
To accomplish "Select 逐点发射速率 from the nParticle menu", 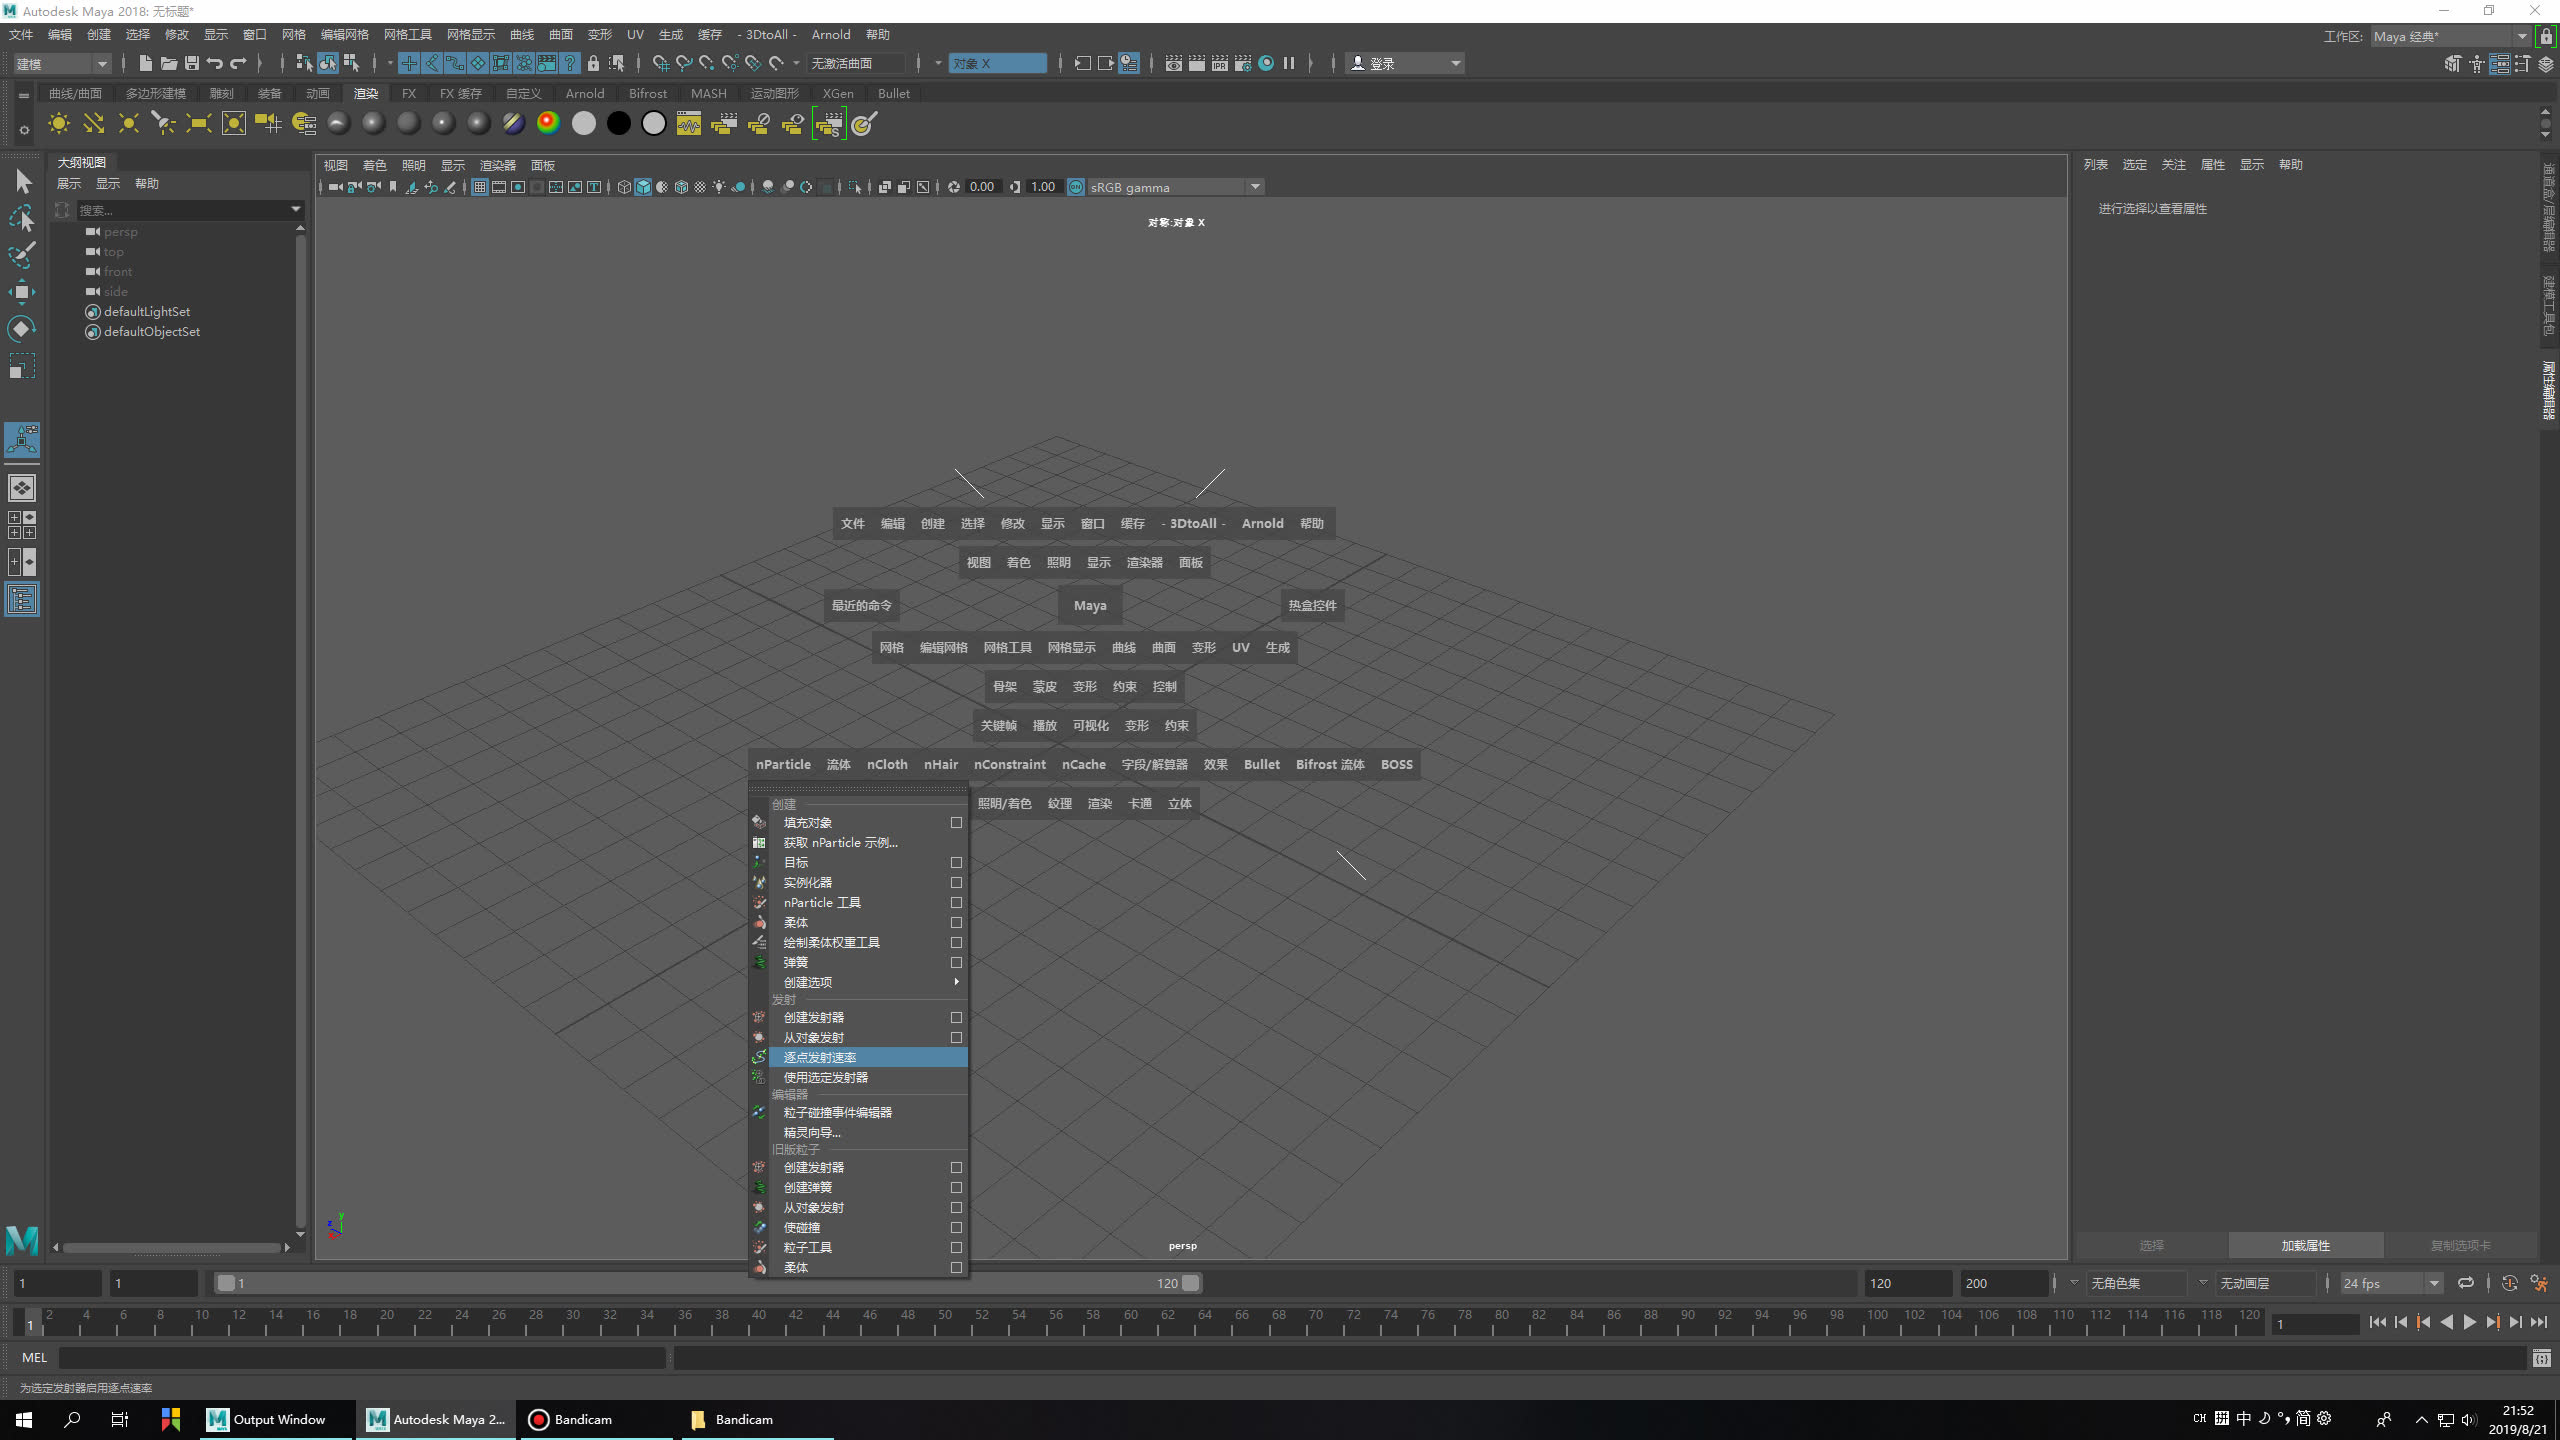I will 820,1057.
